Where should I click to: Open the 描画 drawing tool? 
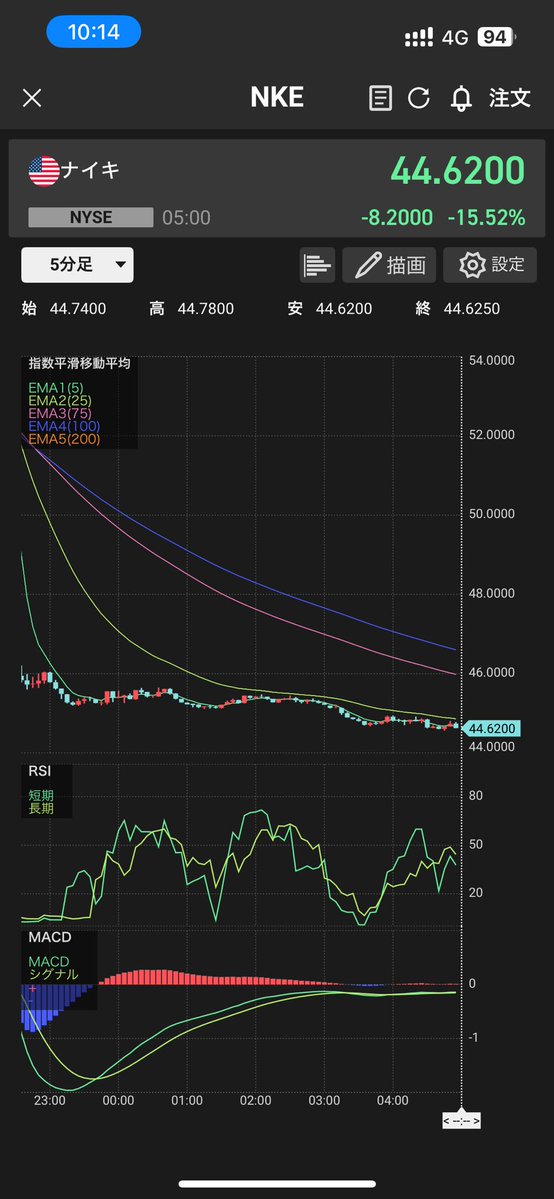coord(389,265)
